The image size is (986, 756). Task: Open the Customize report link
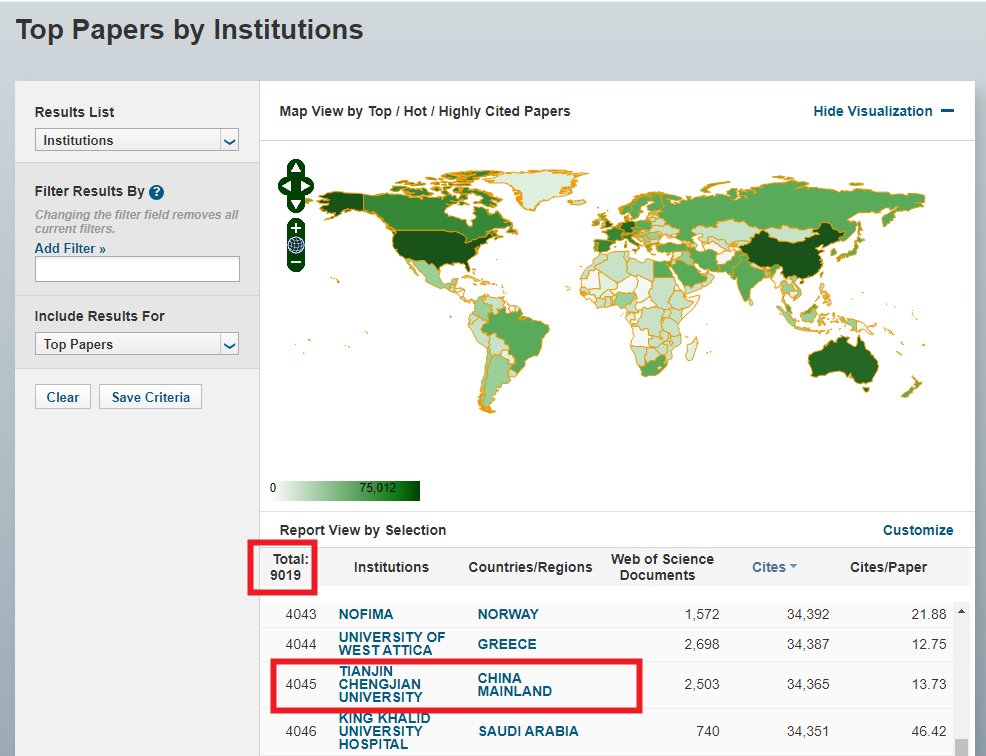(917, 530)
